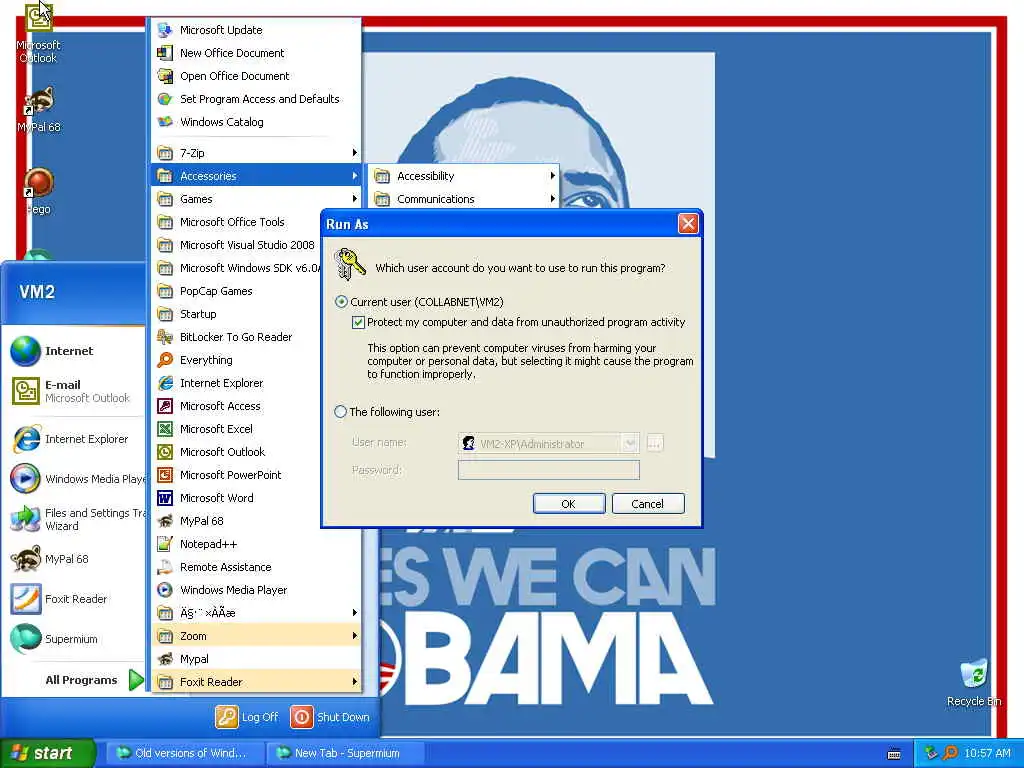
Task: Expand the 7-Zip submenu
Action: pos(257,153)
